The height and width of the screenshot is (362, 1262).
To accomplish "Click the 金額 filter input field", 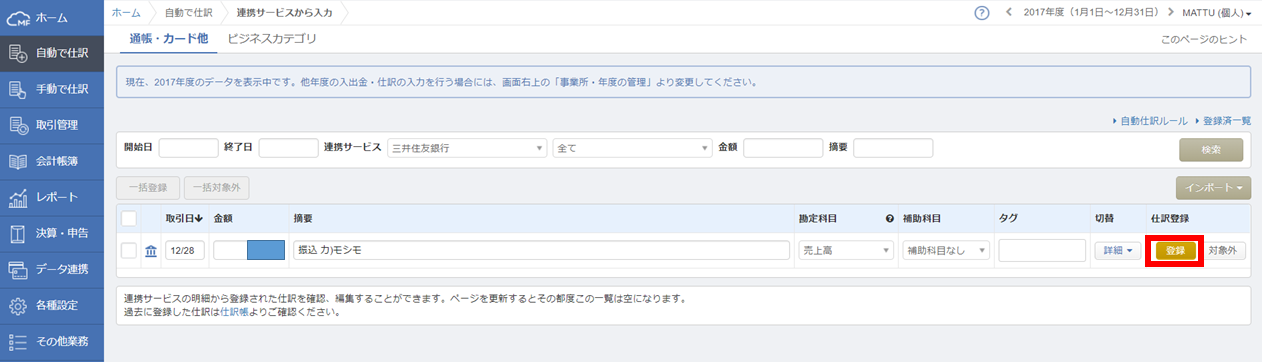I will click(783, 148).
